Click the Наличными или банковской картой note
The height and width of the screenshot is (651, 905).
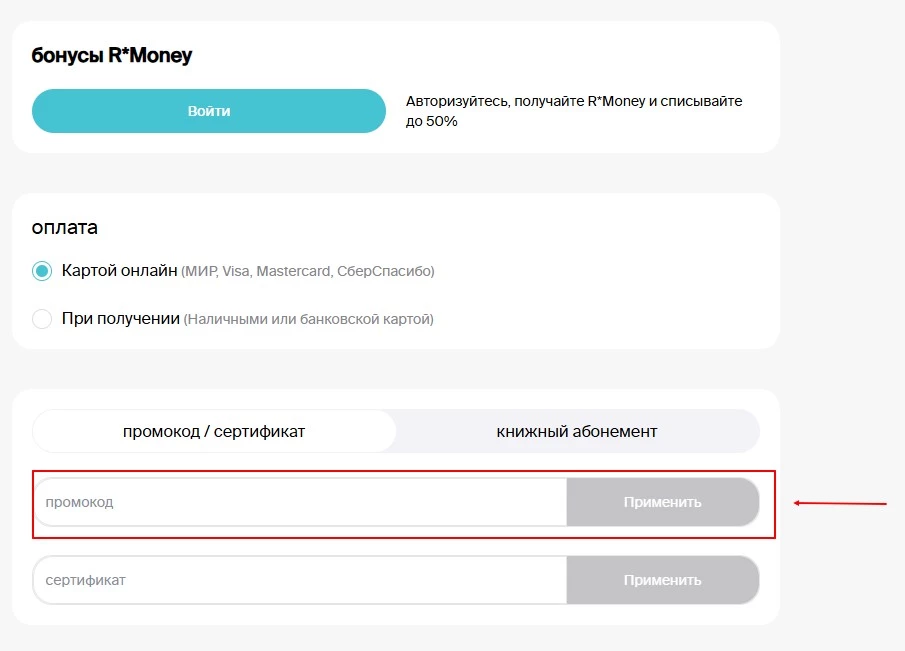click(308, 320)
